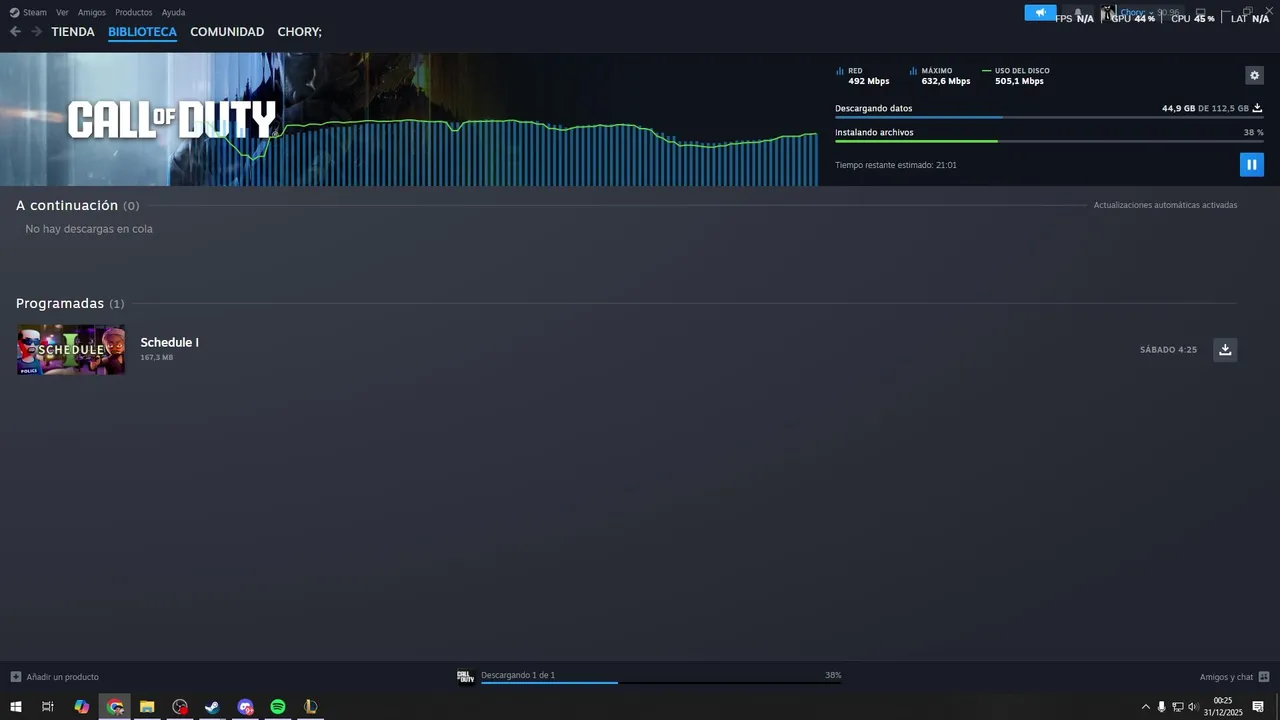Click the Schedule I download-now arrow icon
The image size is (1280, 720).
[1225, 349]
